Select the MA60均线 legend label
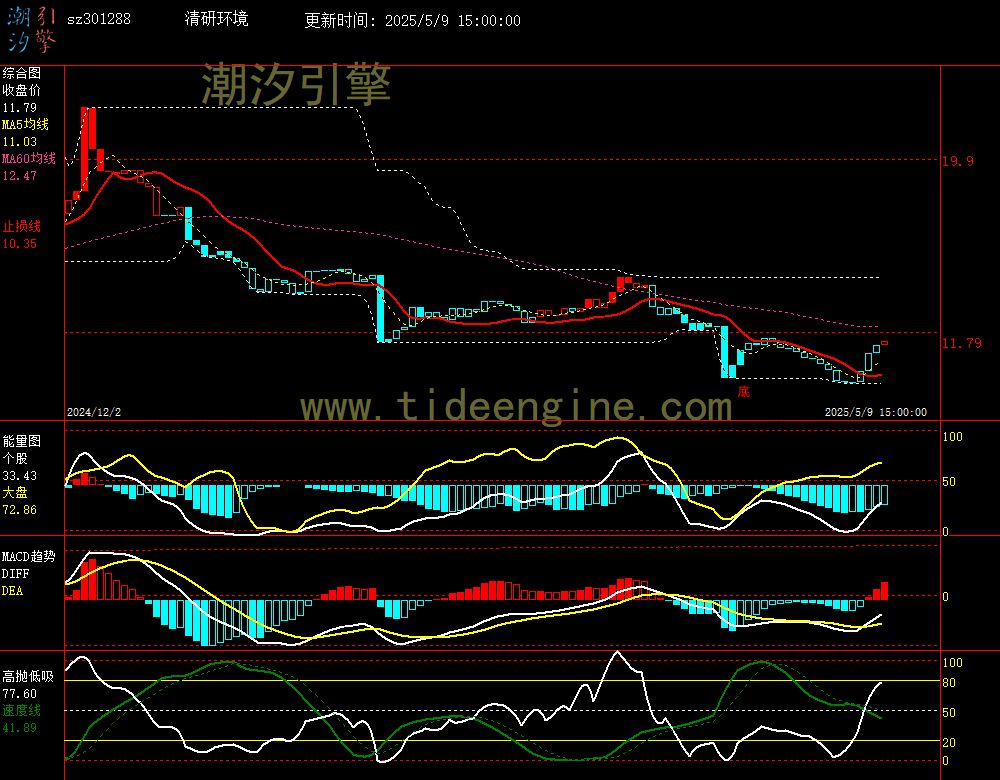The height and width of the screenshot is (780, 1000). point(29,158)
